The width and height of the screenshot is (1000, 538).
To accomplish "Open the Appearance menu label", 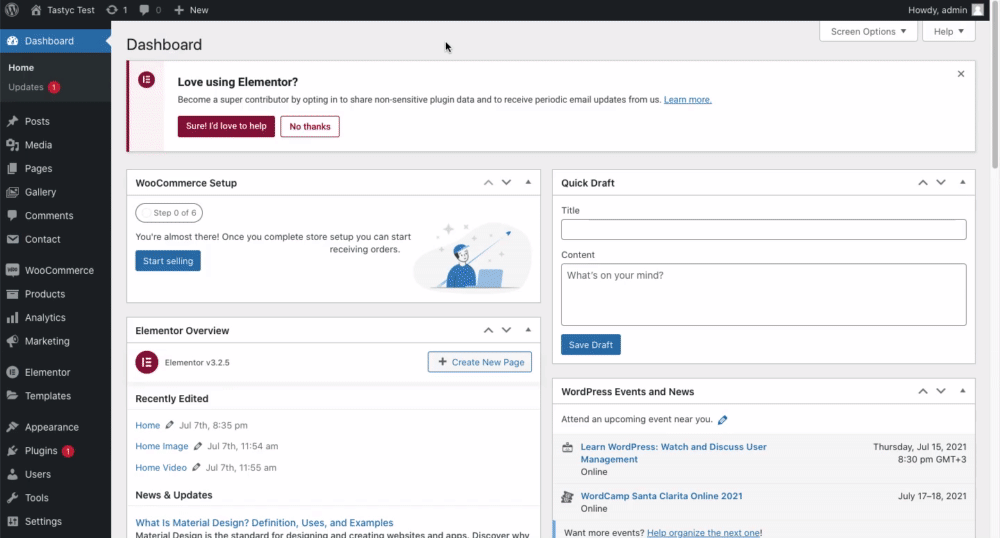I will pyautogui.click(x=52, y=427).
